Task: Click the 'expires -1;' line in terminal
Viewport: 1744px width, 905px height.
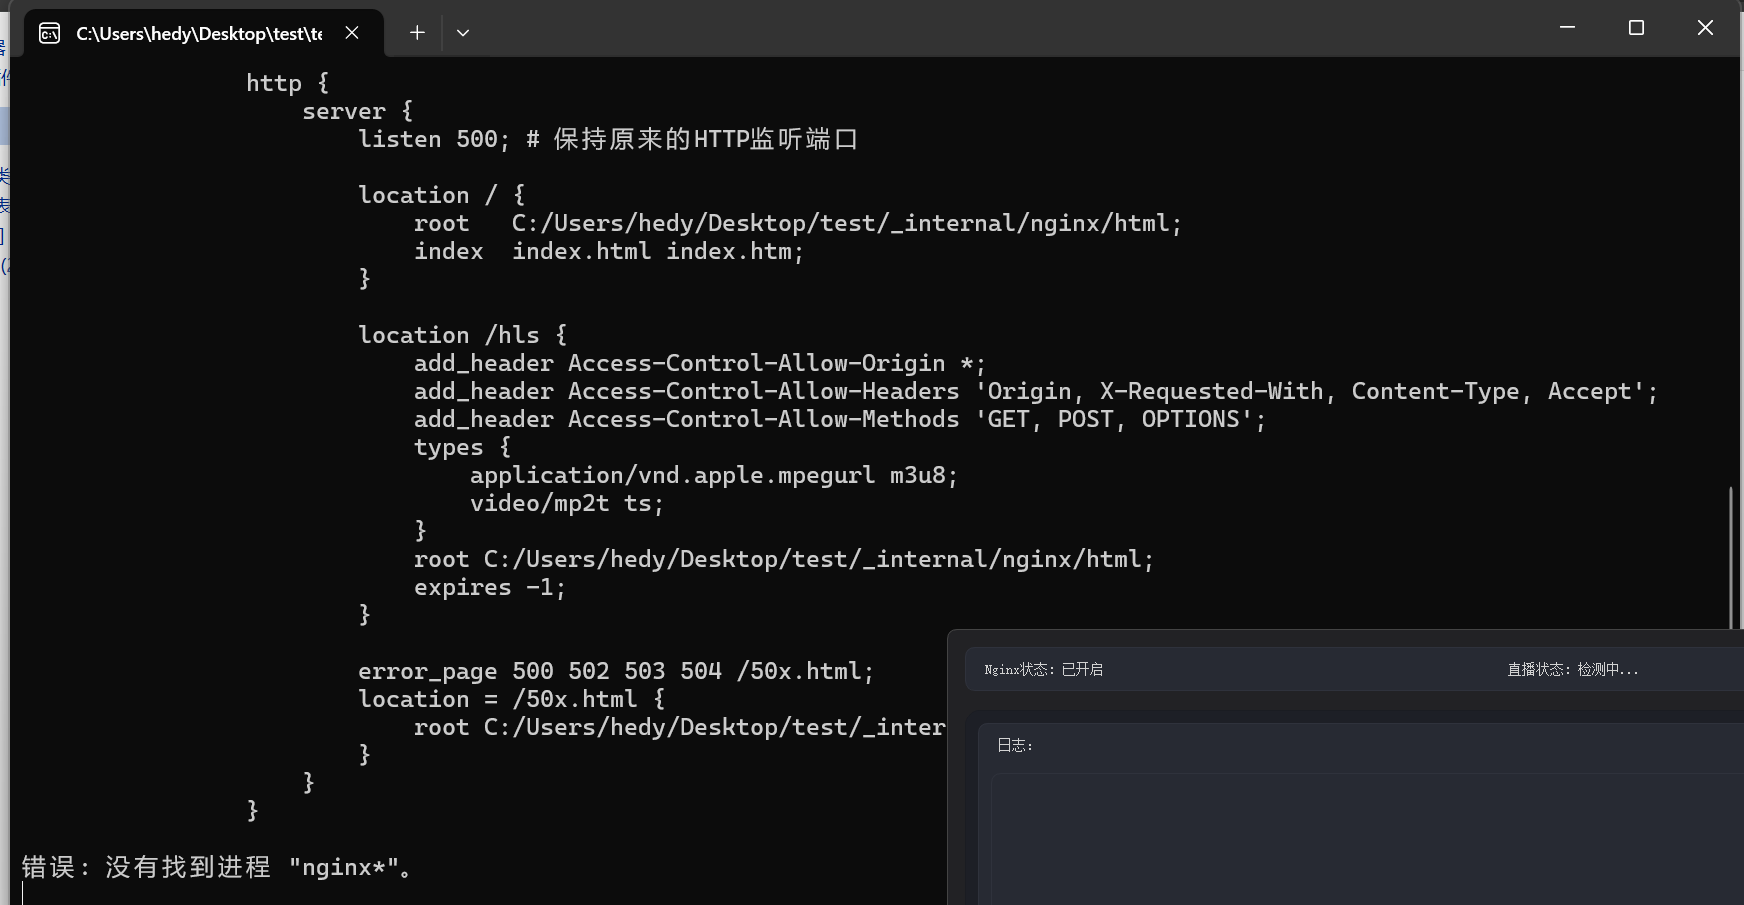Action: tap(489, 587)
